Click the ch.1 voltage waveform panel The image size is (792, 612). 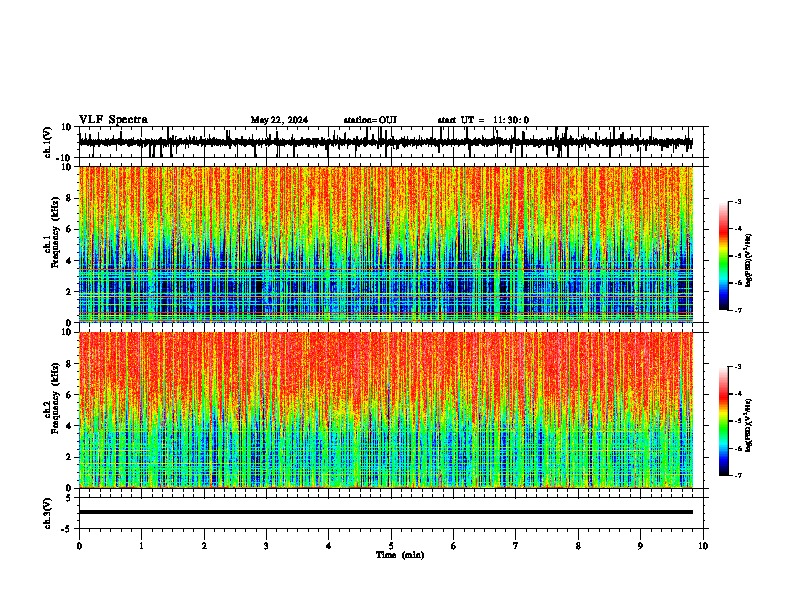pos(393,142)
